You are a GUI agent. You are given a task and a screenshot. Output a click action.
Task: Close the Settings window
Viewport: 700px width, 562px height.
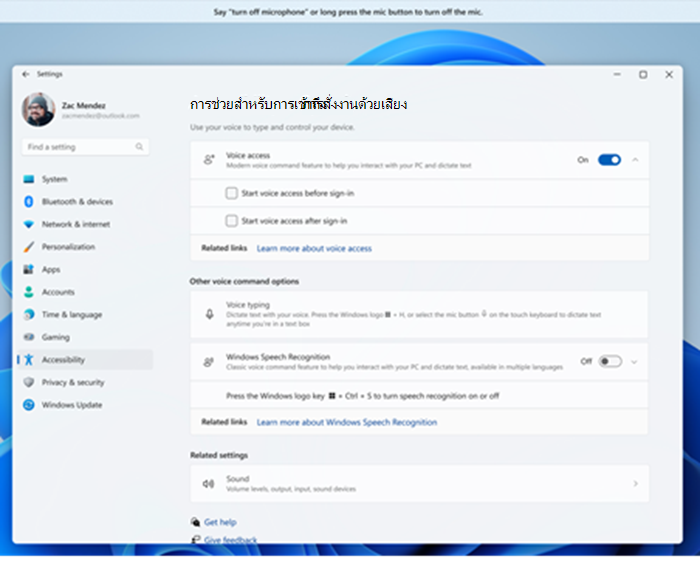tap(669, 75)
